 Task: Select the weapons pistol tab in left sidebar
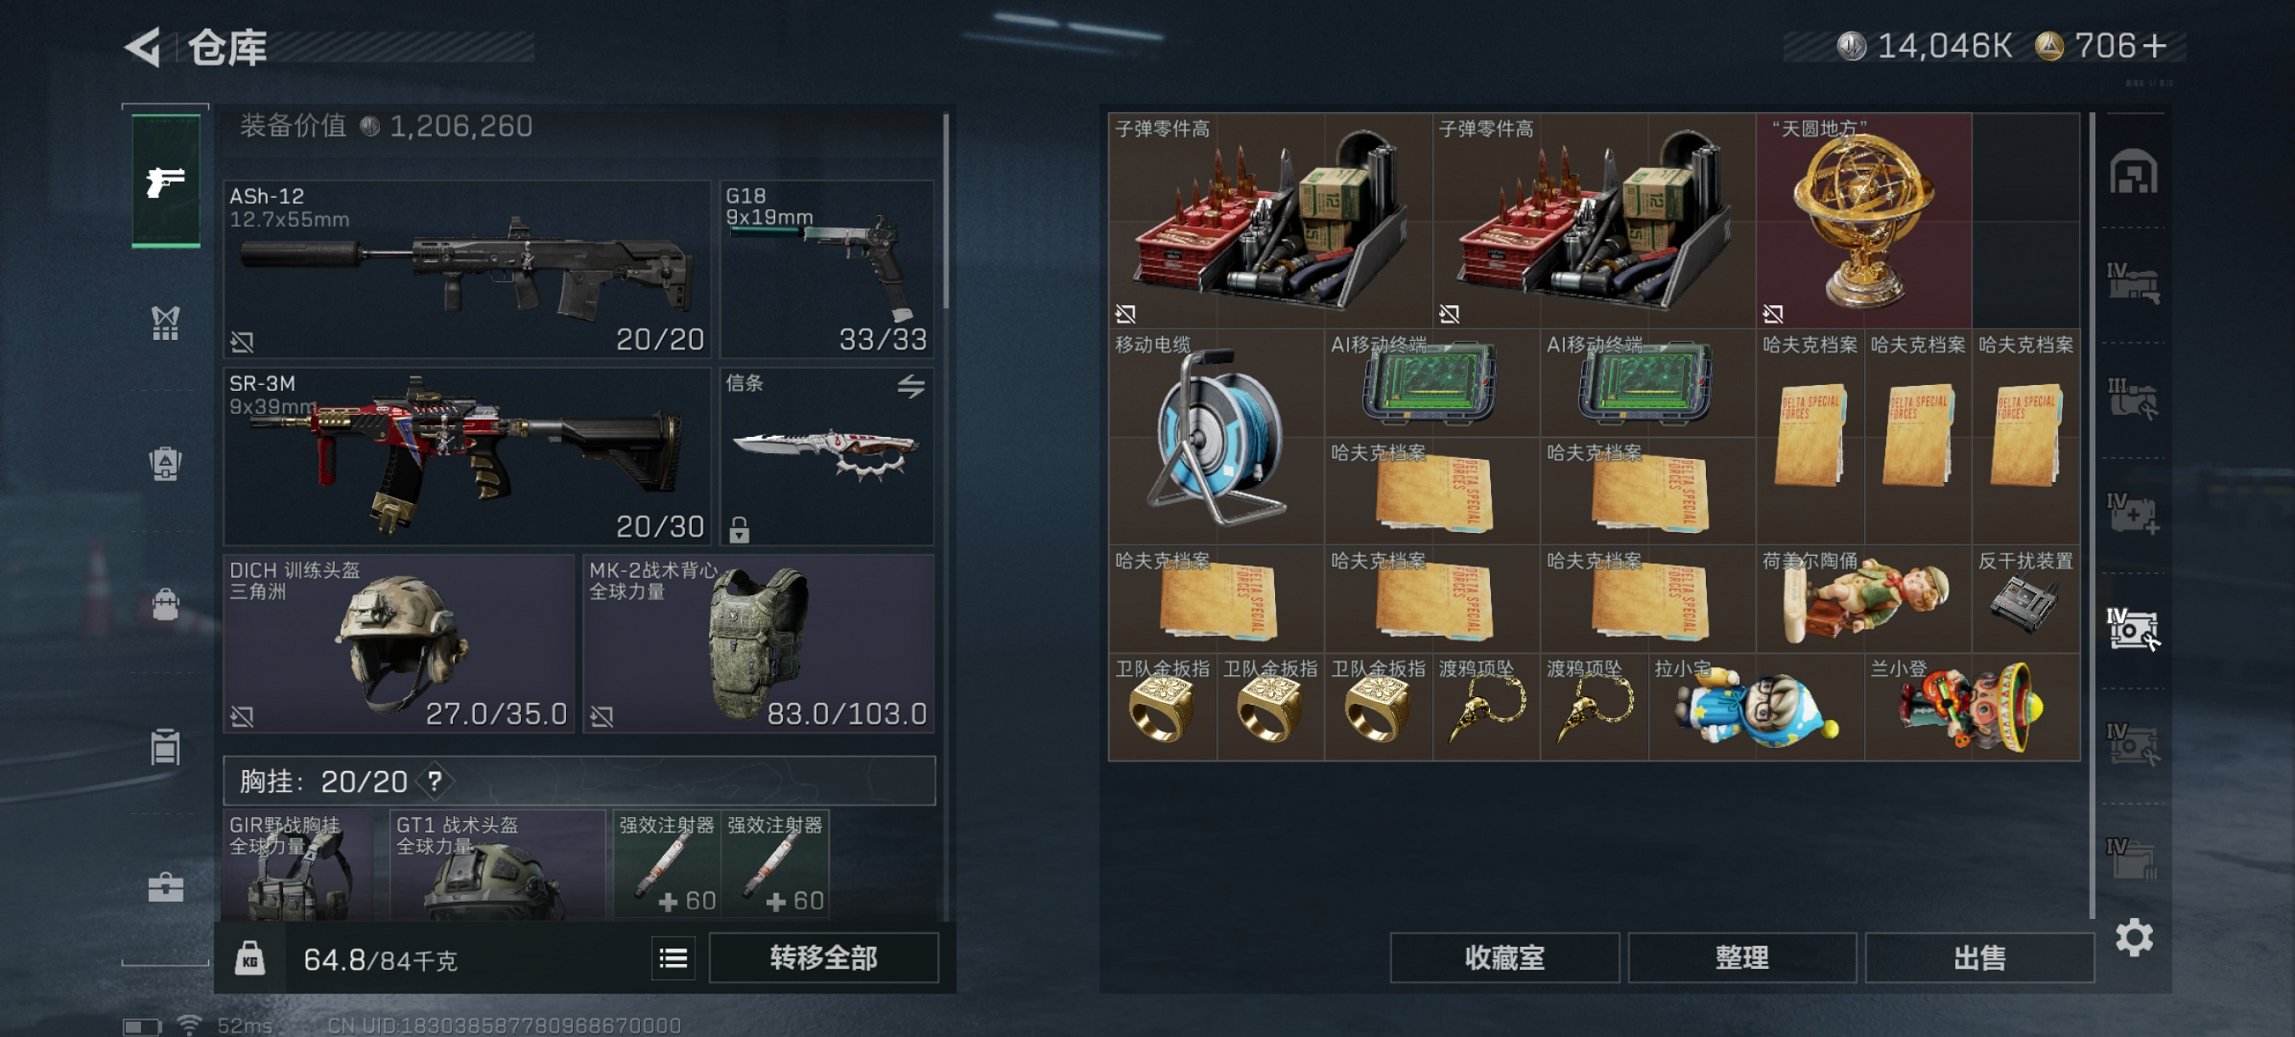(166, 181)
